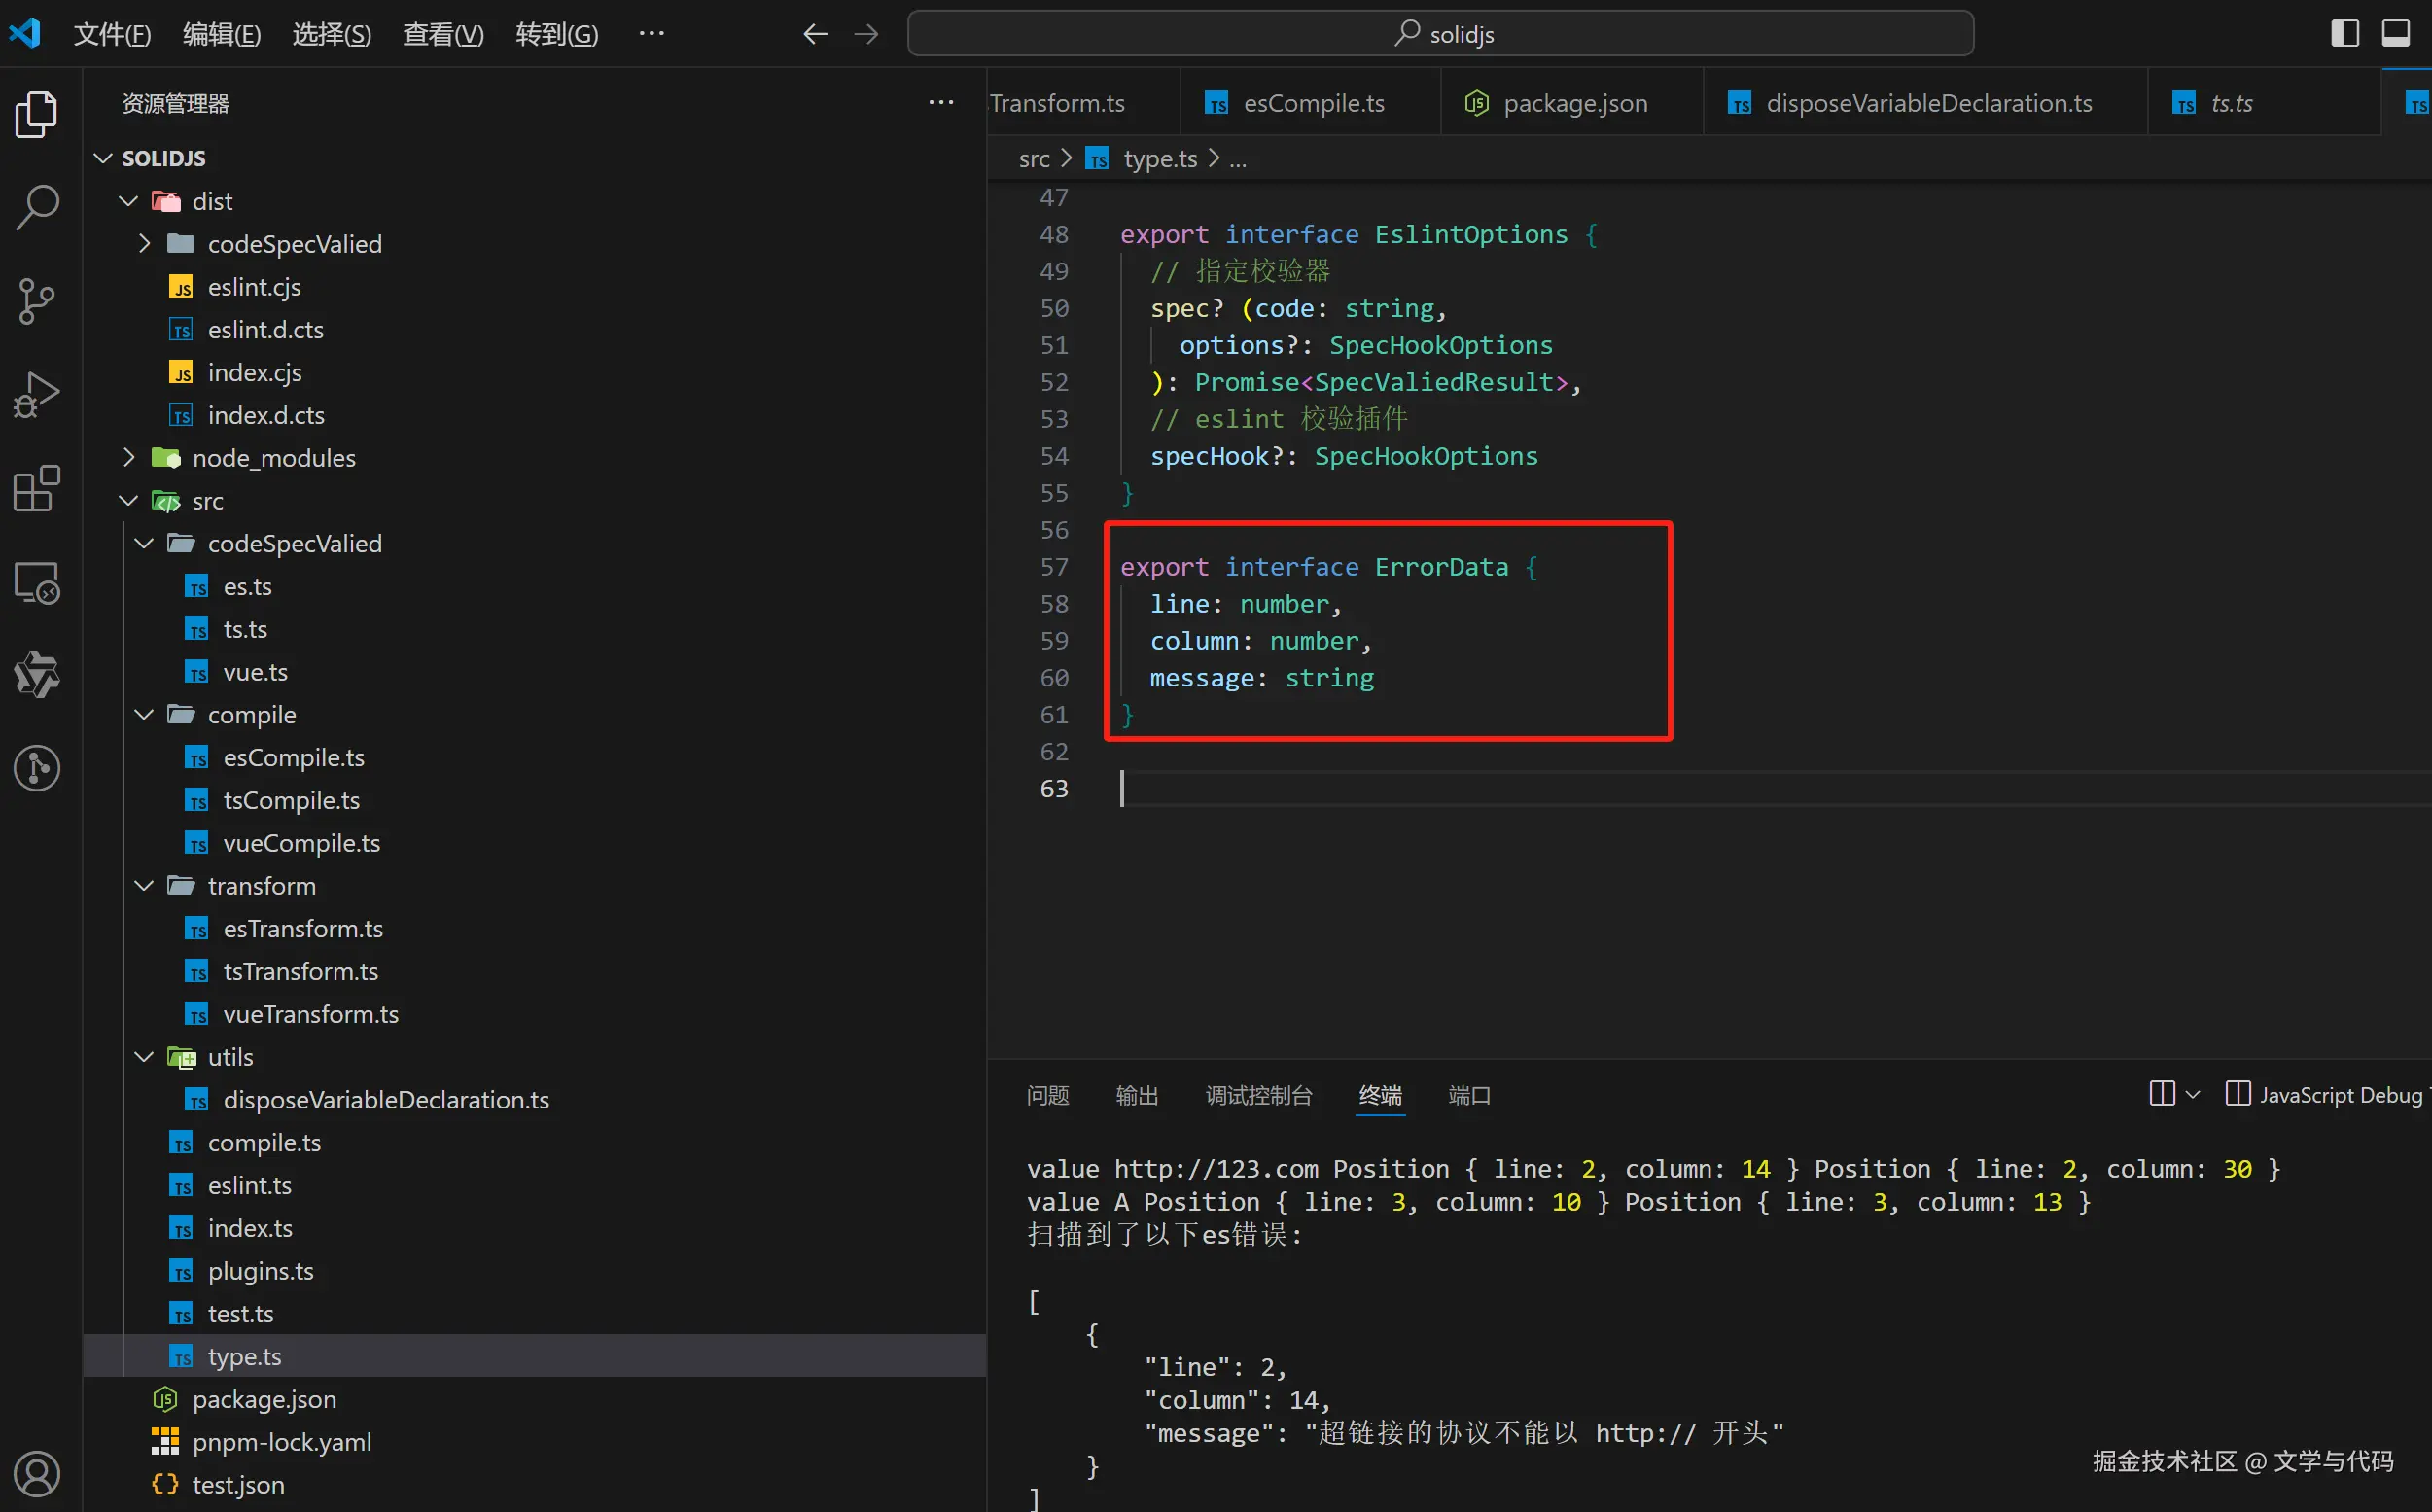Open the Explorer view icon
The width and height of the screenshot is (2432, 1512).
[37, 114]
